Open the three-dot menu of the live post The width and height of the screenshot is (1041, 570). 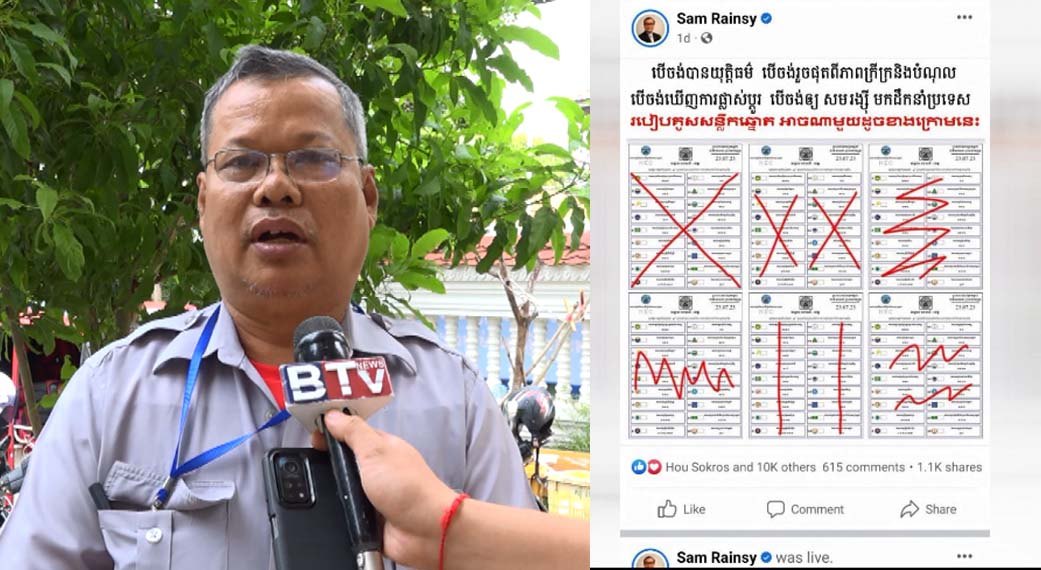click(964, 556)
